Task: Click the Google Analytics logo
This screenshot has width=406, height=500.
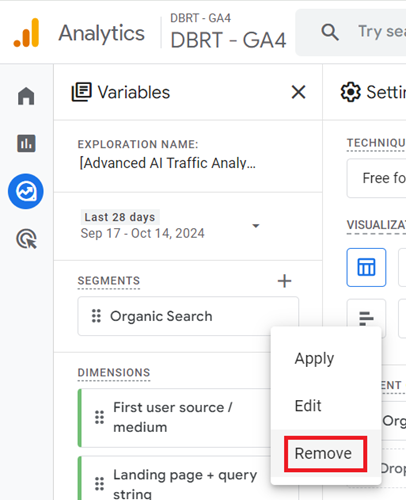Action: (26, 33)
